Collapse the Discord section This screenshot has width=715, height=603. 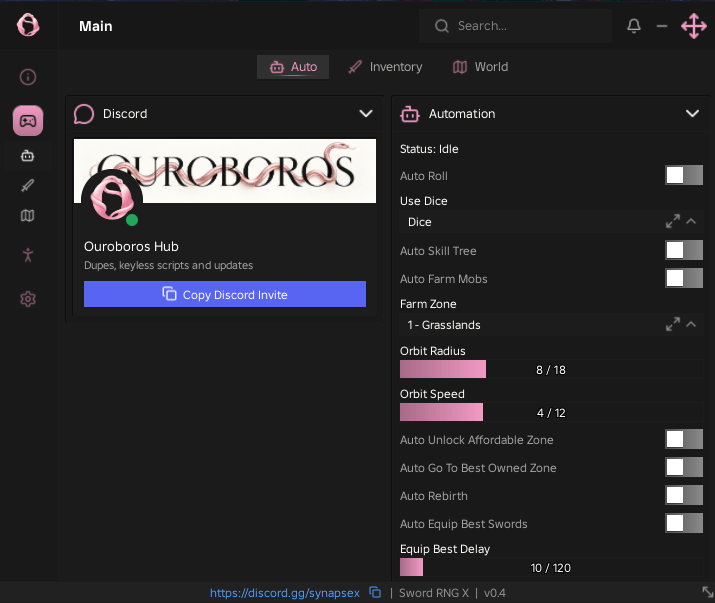pos(366,114)
